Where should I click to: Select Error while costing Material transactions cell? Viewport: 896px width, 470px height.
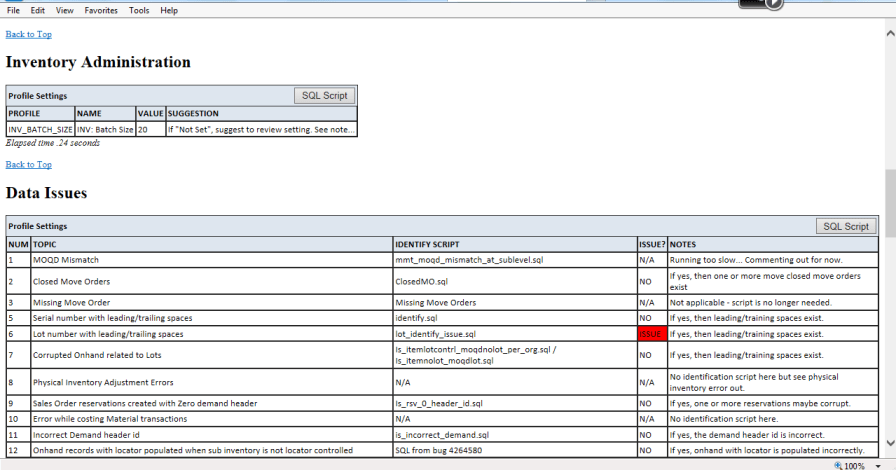tap(212, 419)
